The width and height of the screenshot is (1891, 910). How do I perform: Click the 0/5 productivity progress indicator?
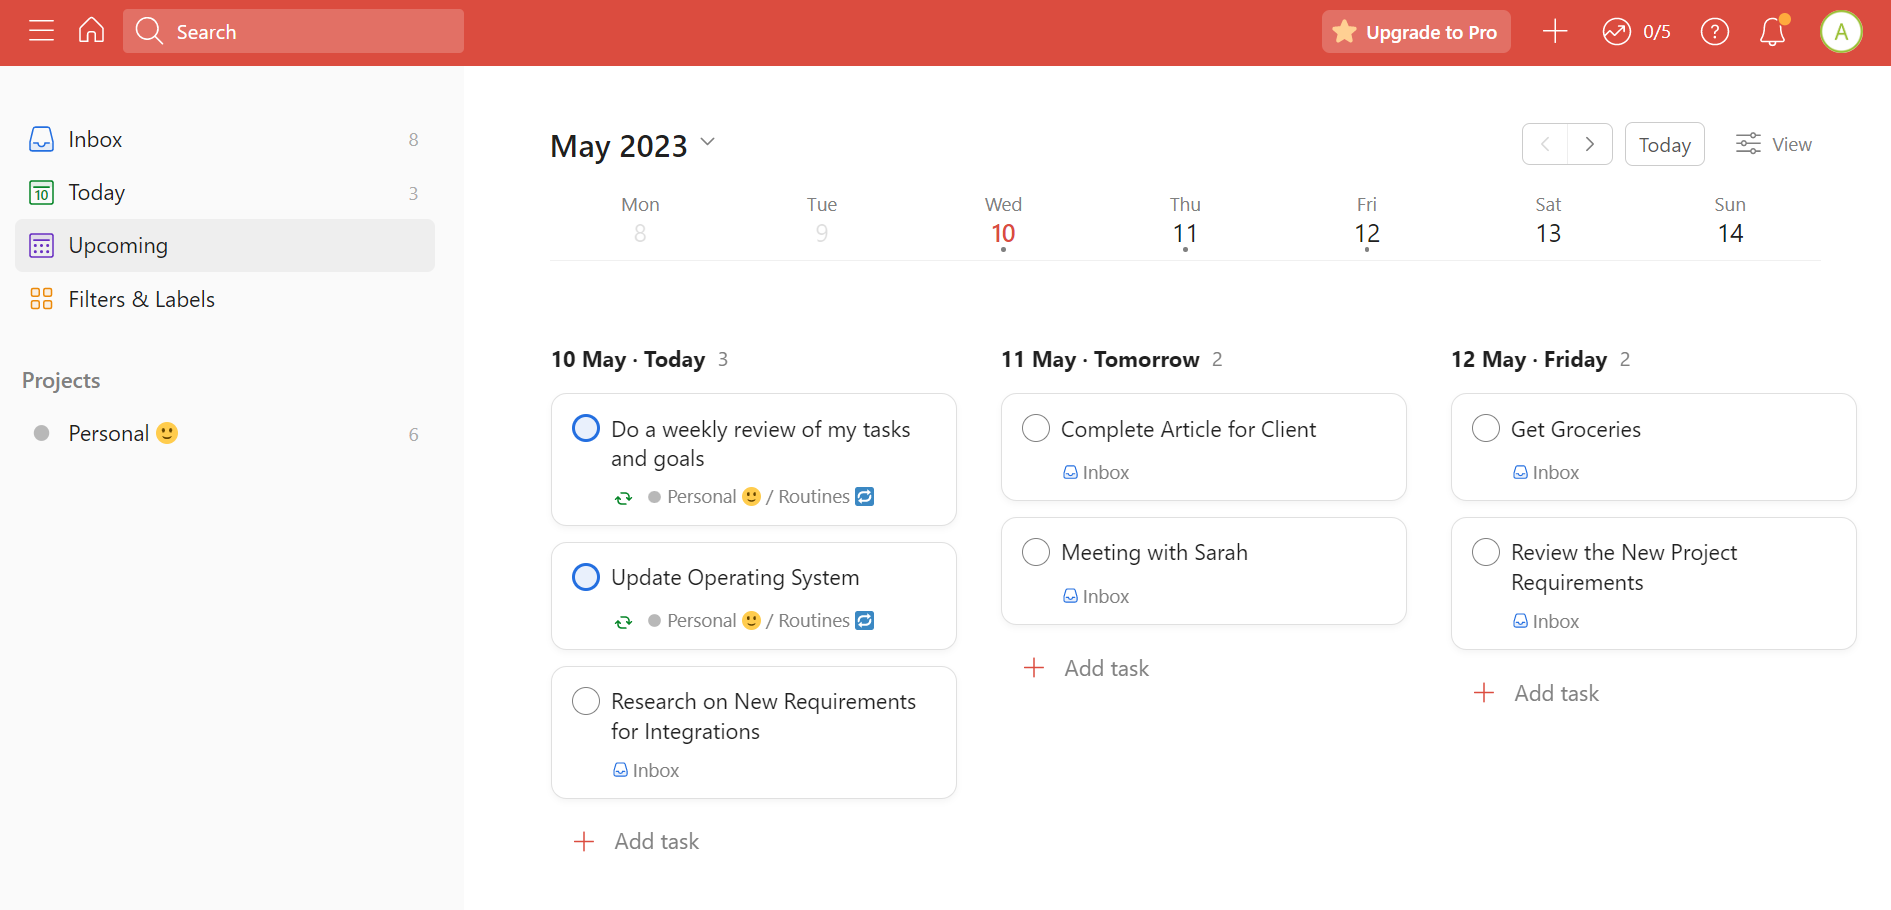(x=1636, y=31)
